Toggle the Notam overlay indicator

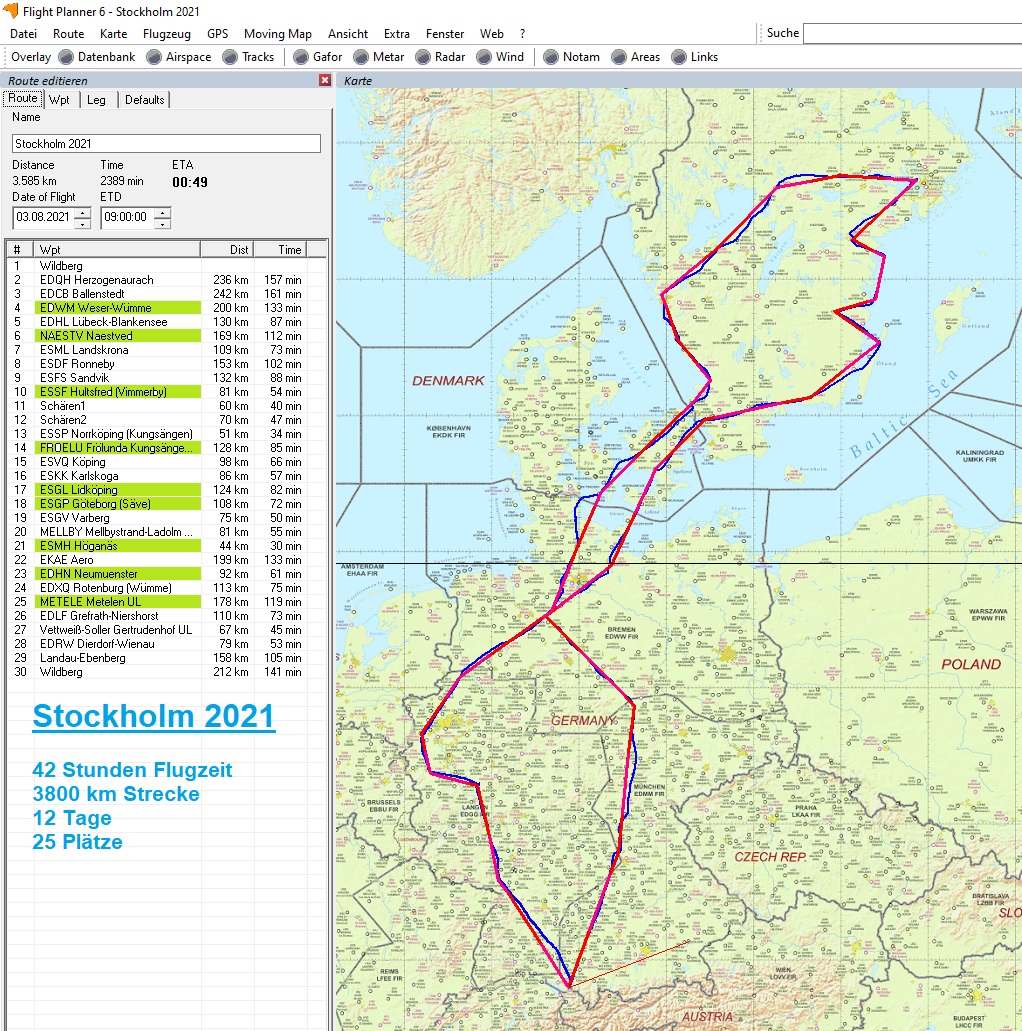click(552, 57)
